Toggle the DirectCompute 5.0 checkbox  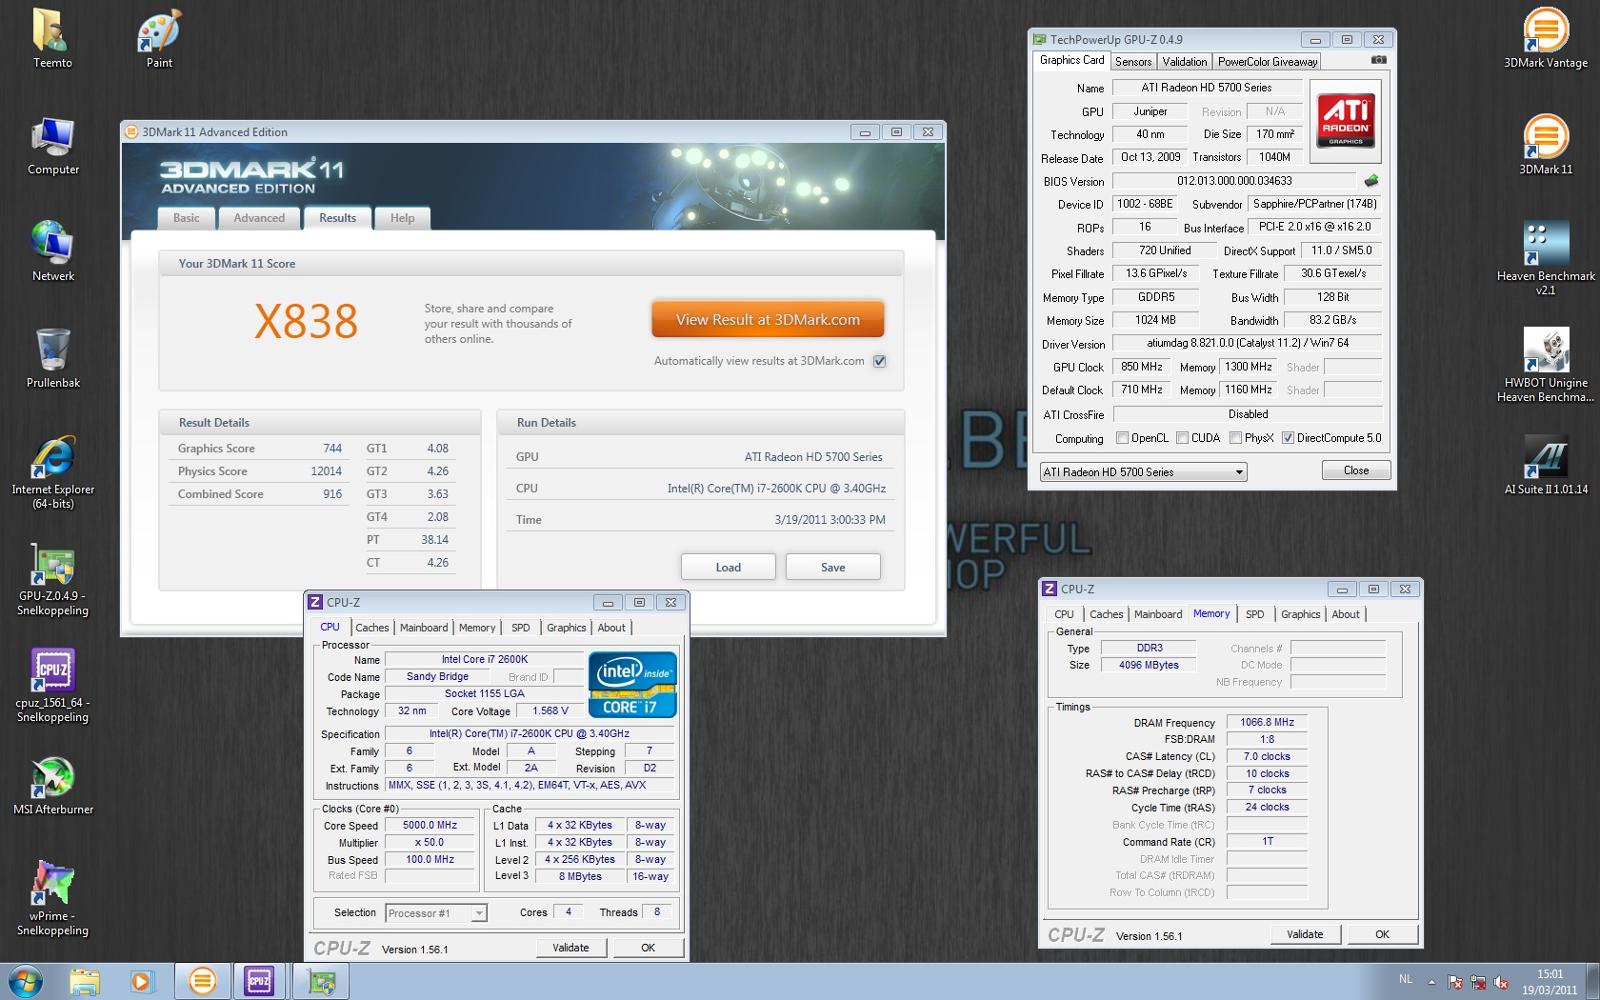point(1288,437)
